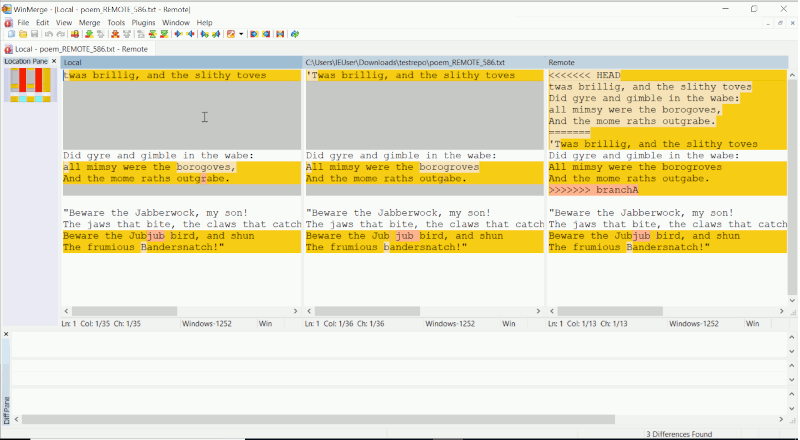800x440 pixels.
Task: Open the Plugins menu
Action: pos(144,22)
